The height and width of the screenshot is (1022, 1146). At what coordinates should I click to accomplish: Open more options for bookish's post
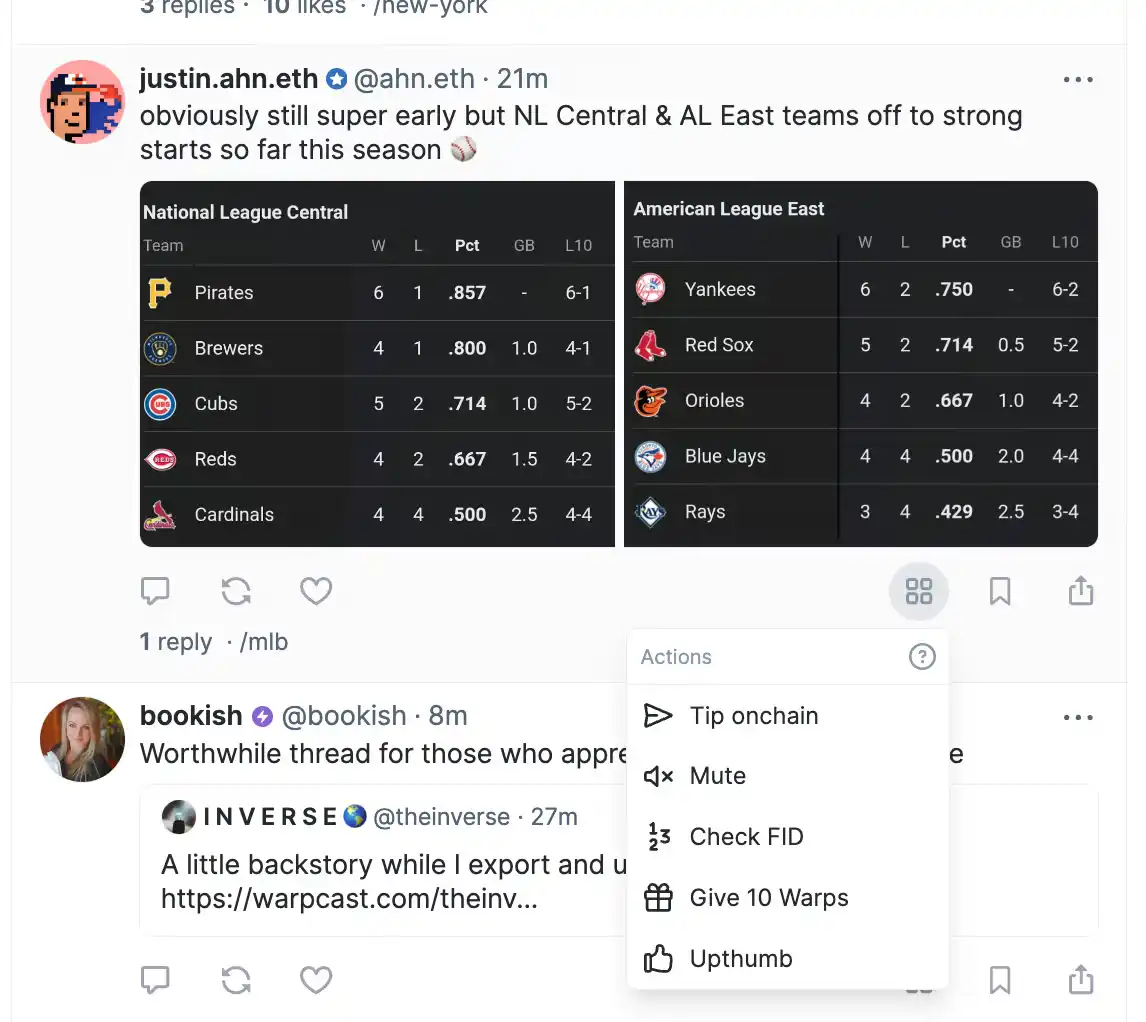1078,717
